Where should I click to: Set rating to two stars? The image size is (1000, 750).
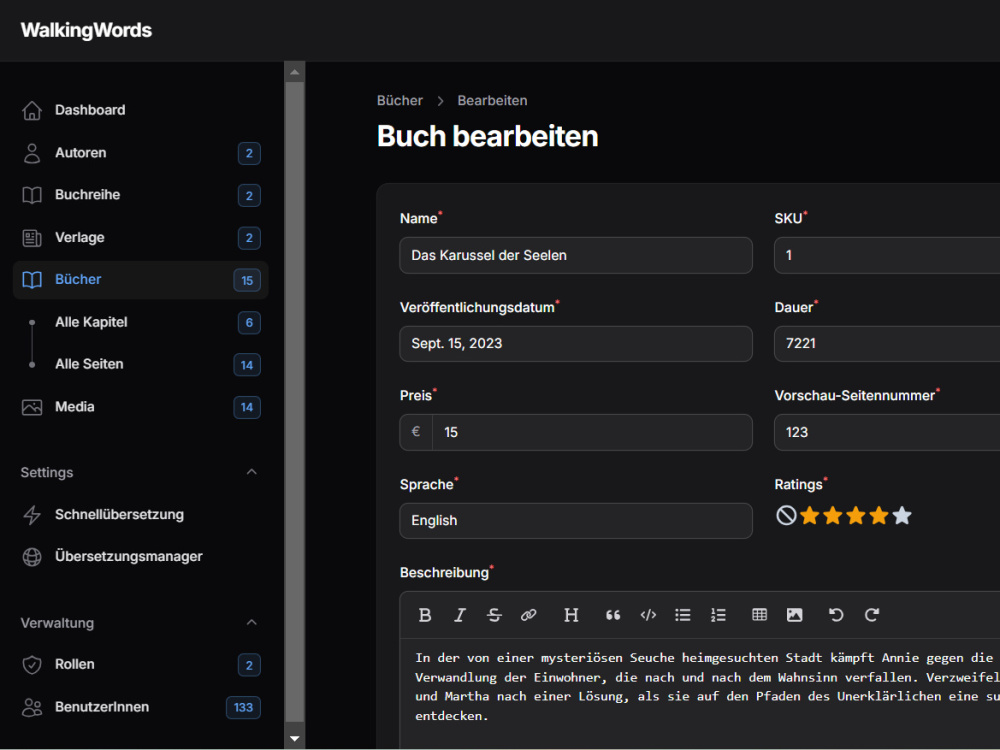[833, 515]
